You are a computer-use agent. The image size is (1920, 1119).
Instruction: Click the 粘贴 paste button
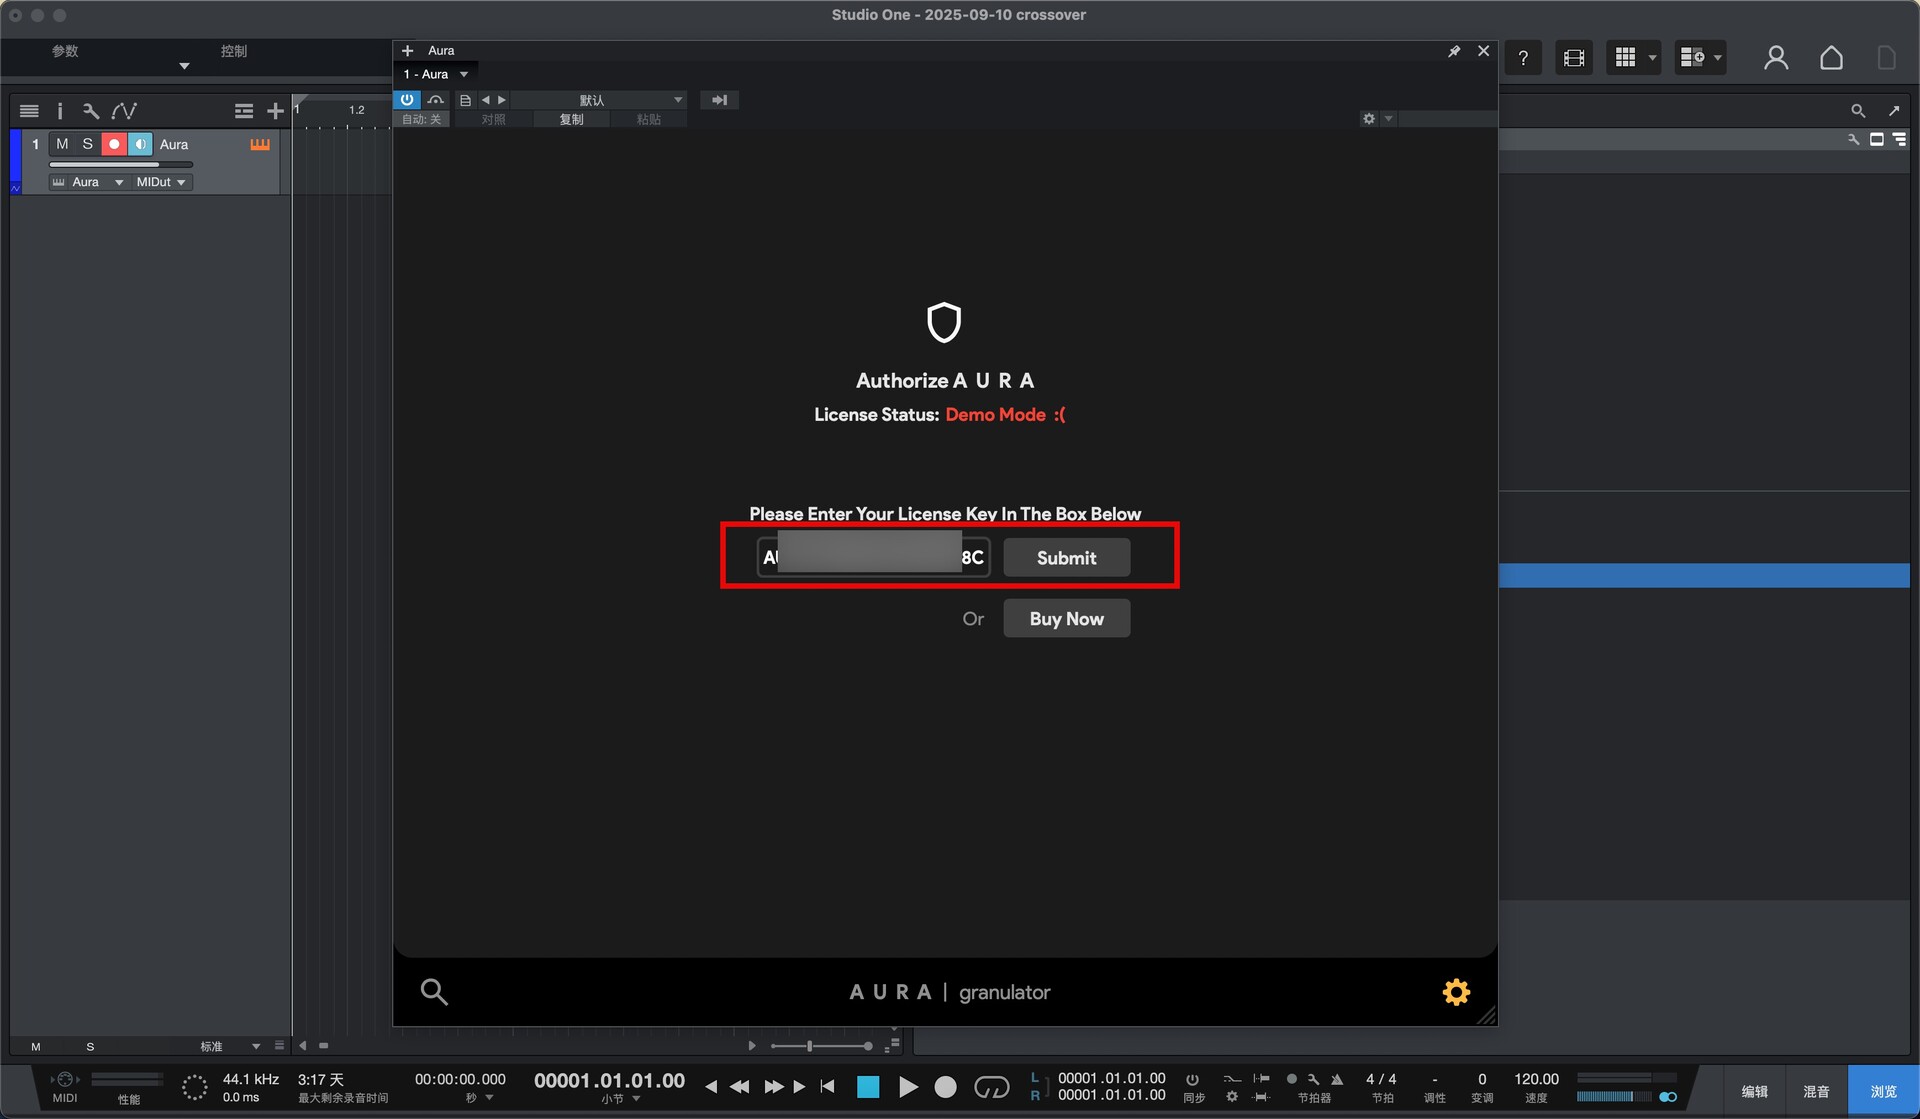pos(649,119)
